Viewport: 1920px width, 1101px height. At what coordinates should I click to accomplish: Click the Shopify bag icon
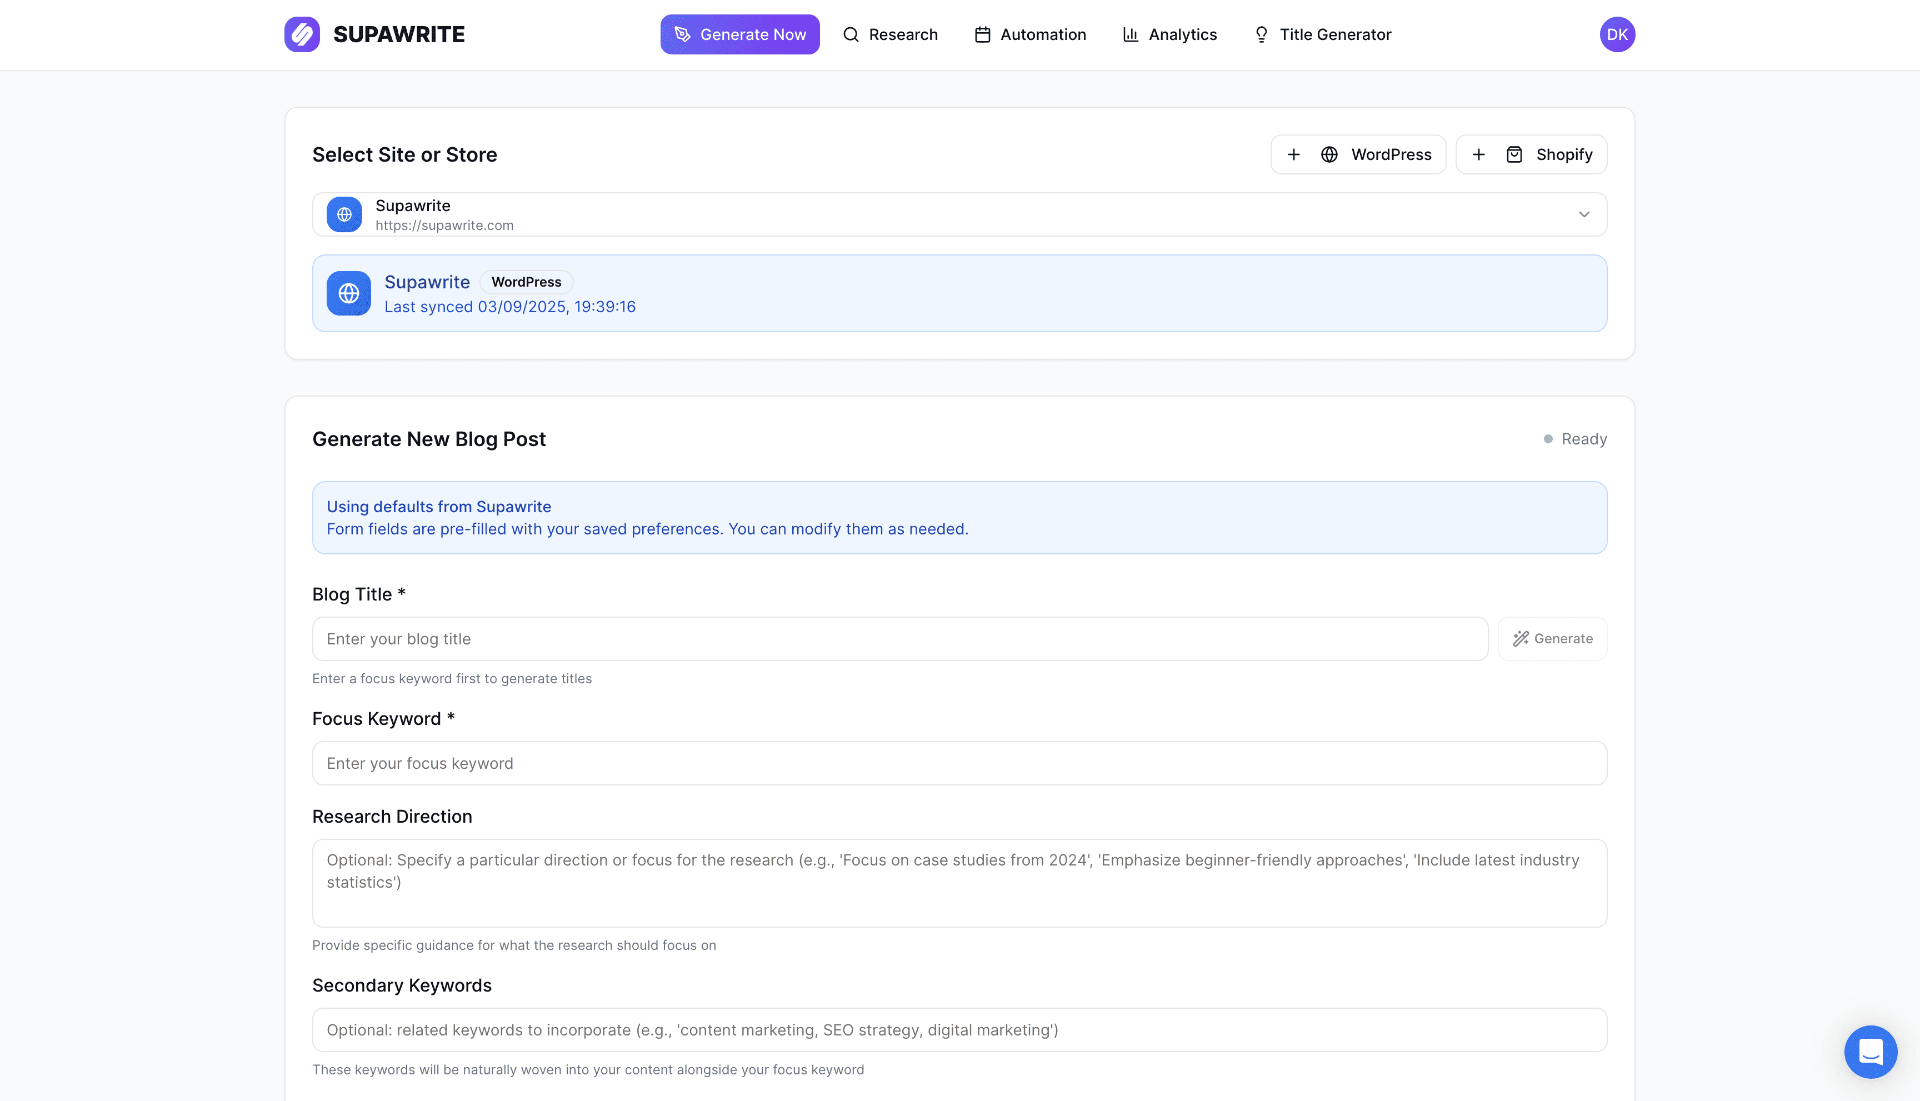point(1514,154)
